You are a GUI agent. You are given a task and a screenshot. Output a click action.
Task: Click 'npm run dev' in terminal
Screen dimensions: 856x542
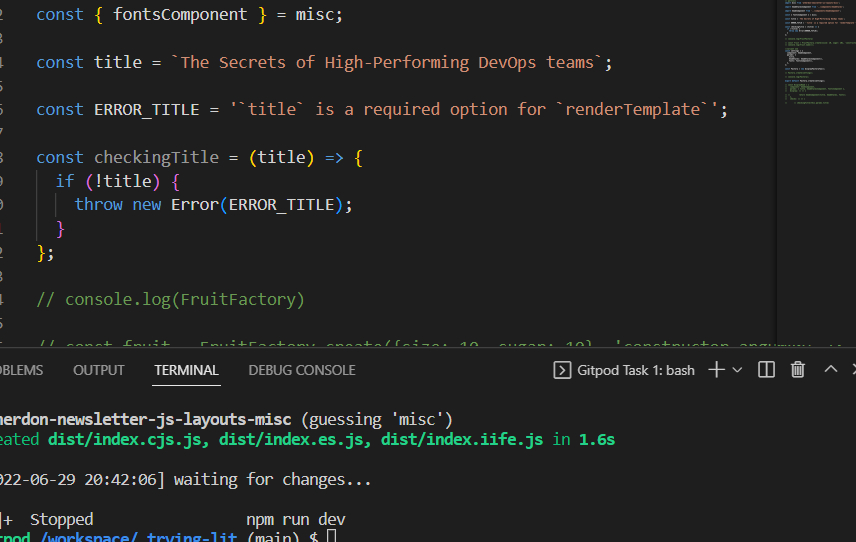click(296, 519)
